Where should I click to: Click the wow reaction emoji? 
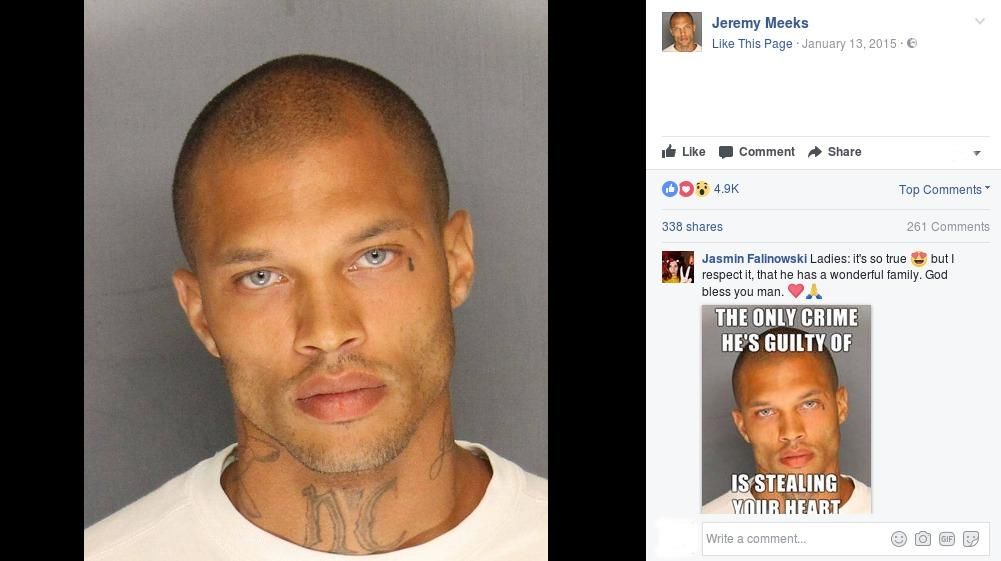(x=702, y=189)
